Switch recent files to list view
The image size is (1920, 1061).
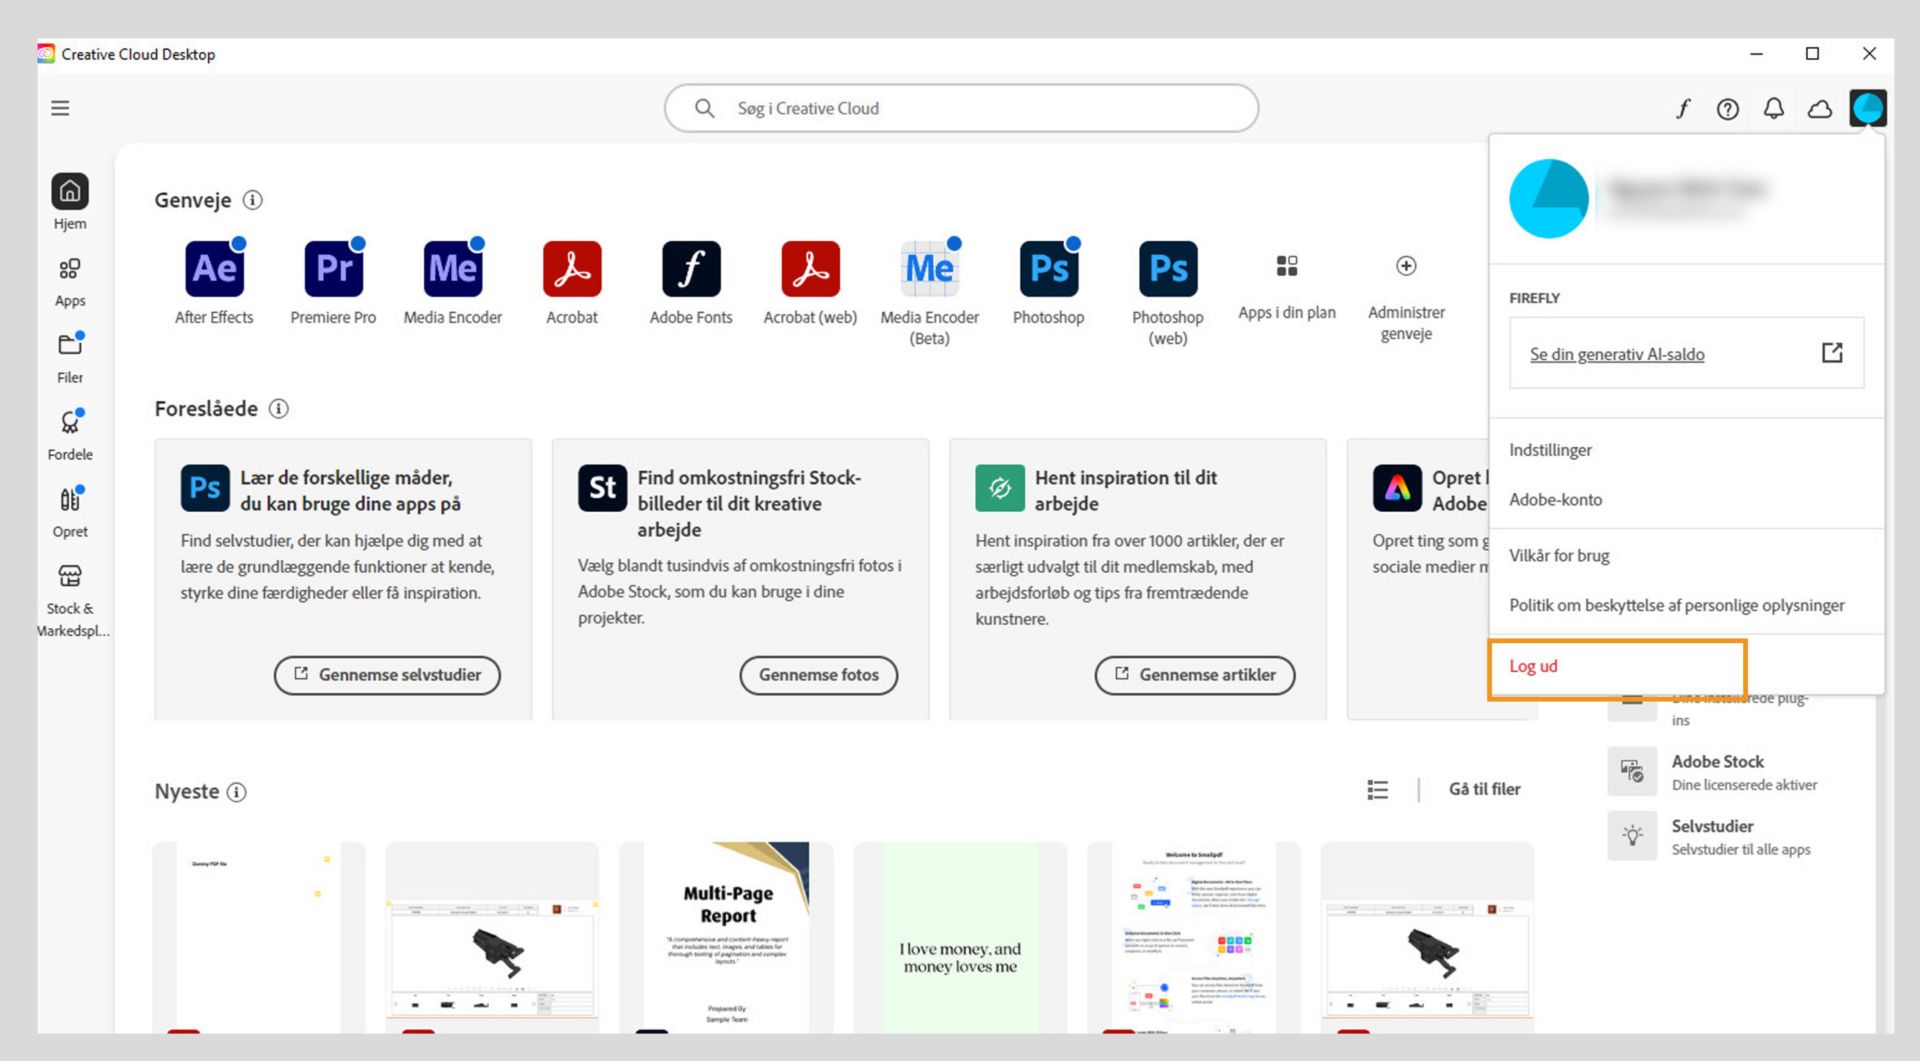click(x=1378, y=790)
